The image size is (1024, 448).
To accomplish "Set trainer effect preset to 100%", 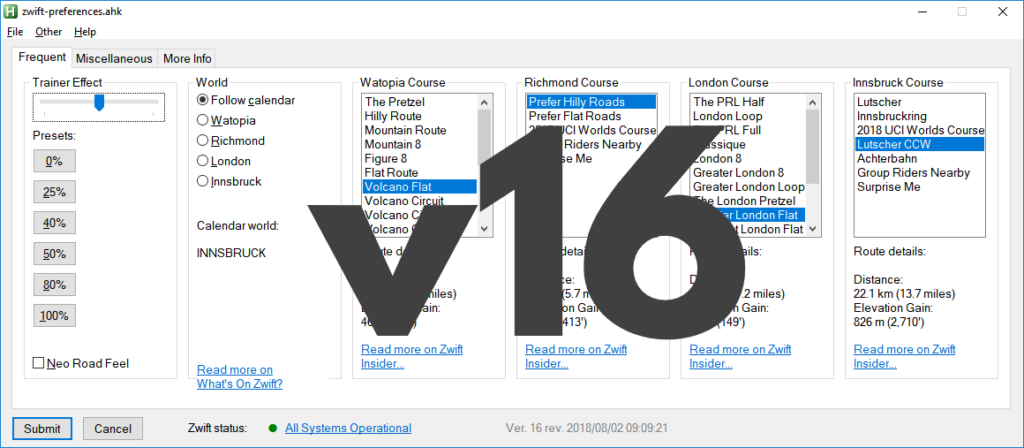I will click(54, 316).
